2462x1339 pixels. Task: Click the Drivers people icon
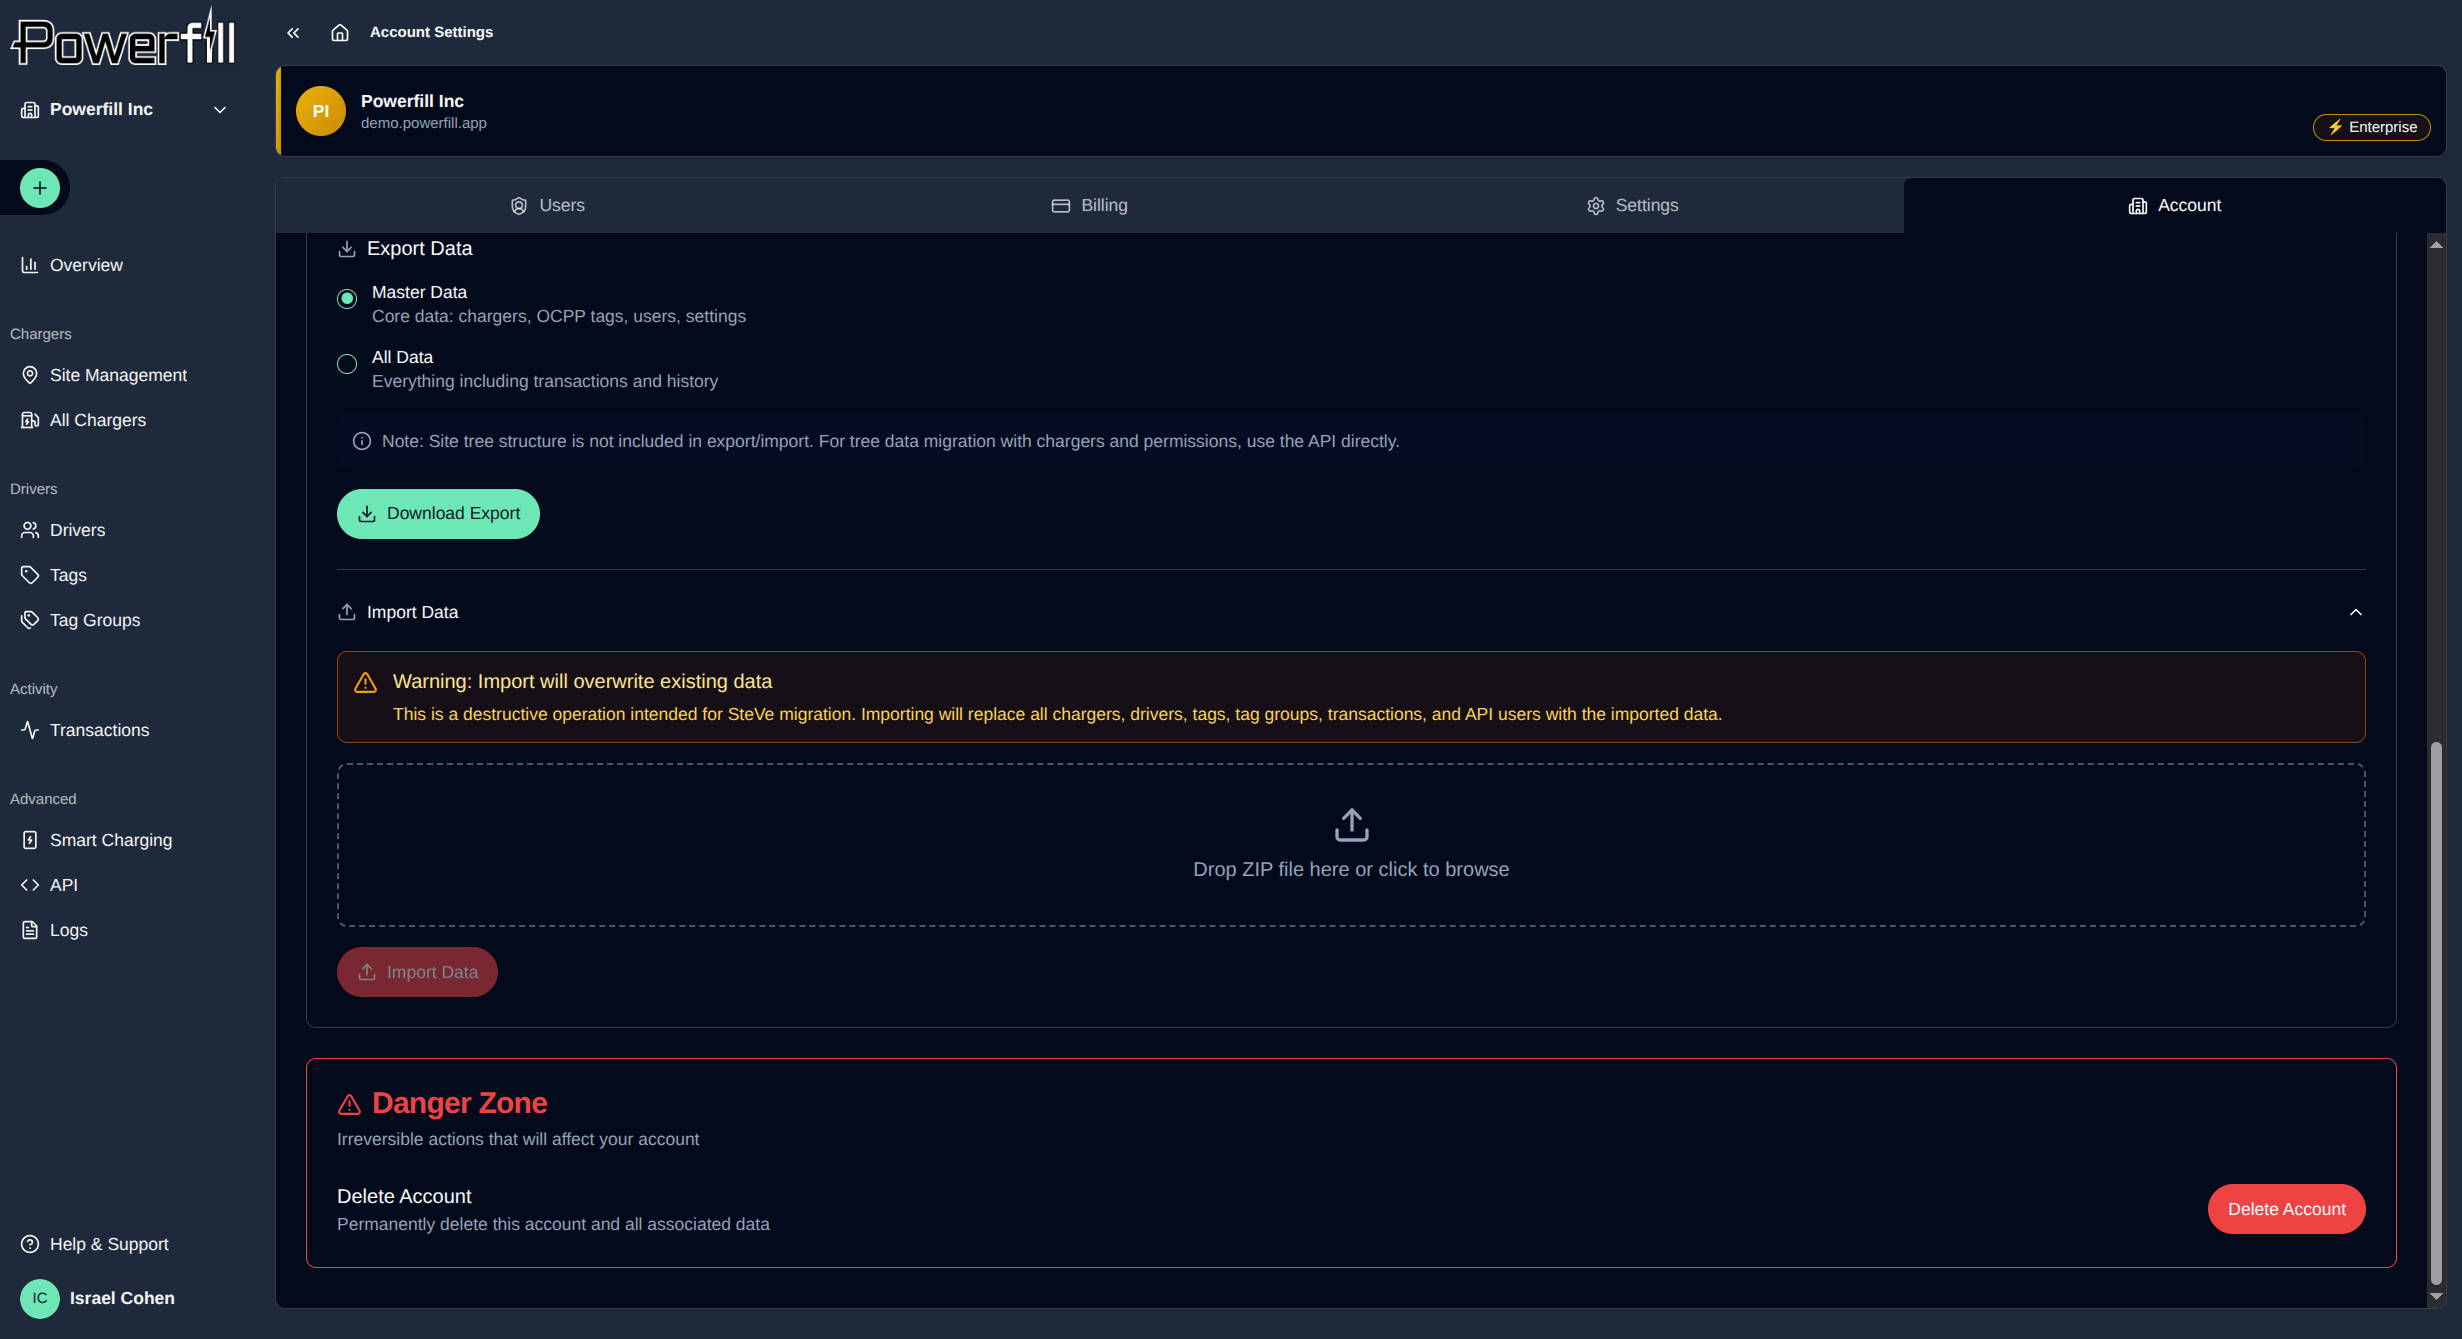30,530
